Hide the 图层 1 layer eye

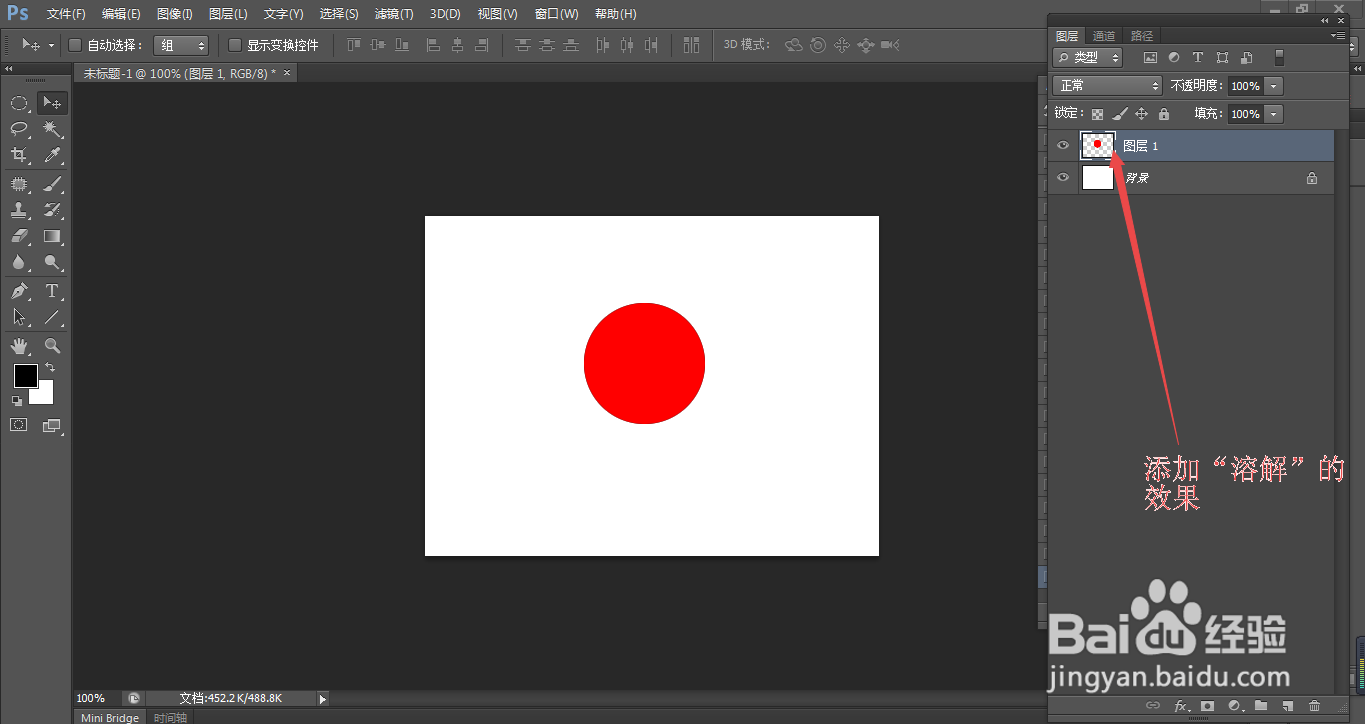1063,146
